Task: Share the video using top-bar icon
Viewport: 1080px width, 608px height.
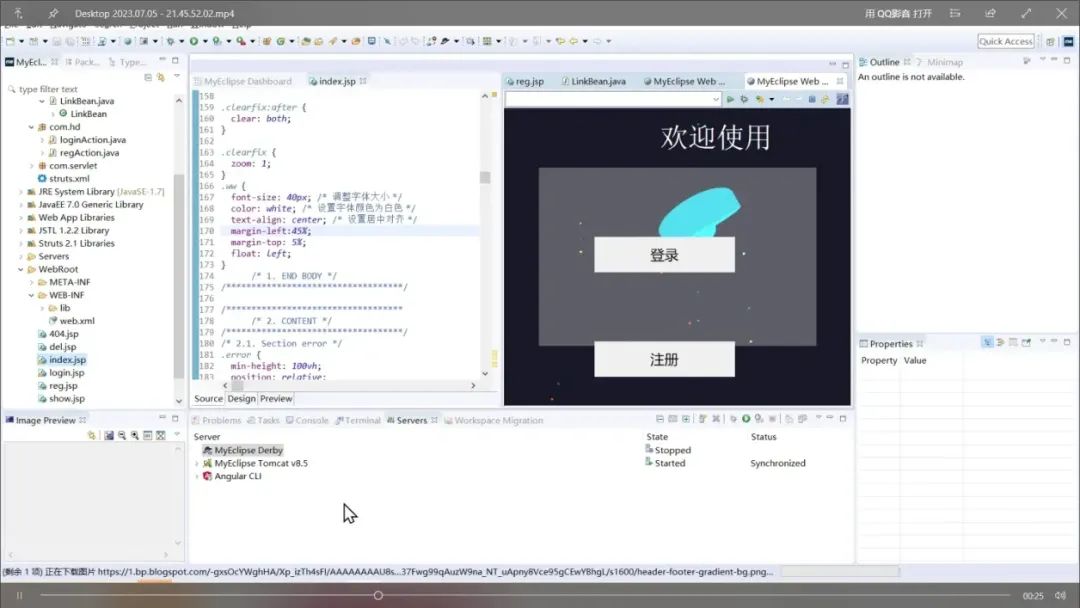Action: (990, 13)
